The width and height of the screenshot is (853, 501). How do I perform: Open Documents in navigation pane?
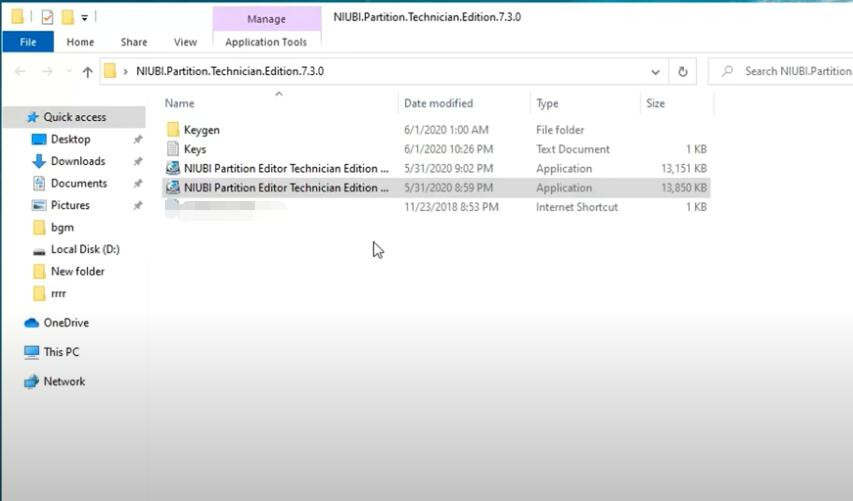pyautogui.click(x=79, y=183)
